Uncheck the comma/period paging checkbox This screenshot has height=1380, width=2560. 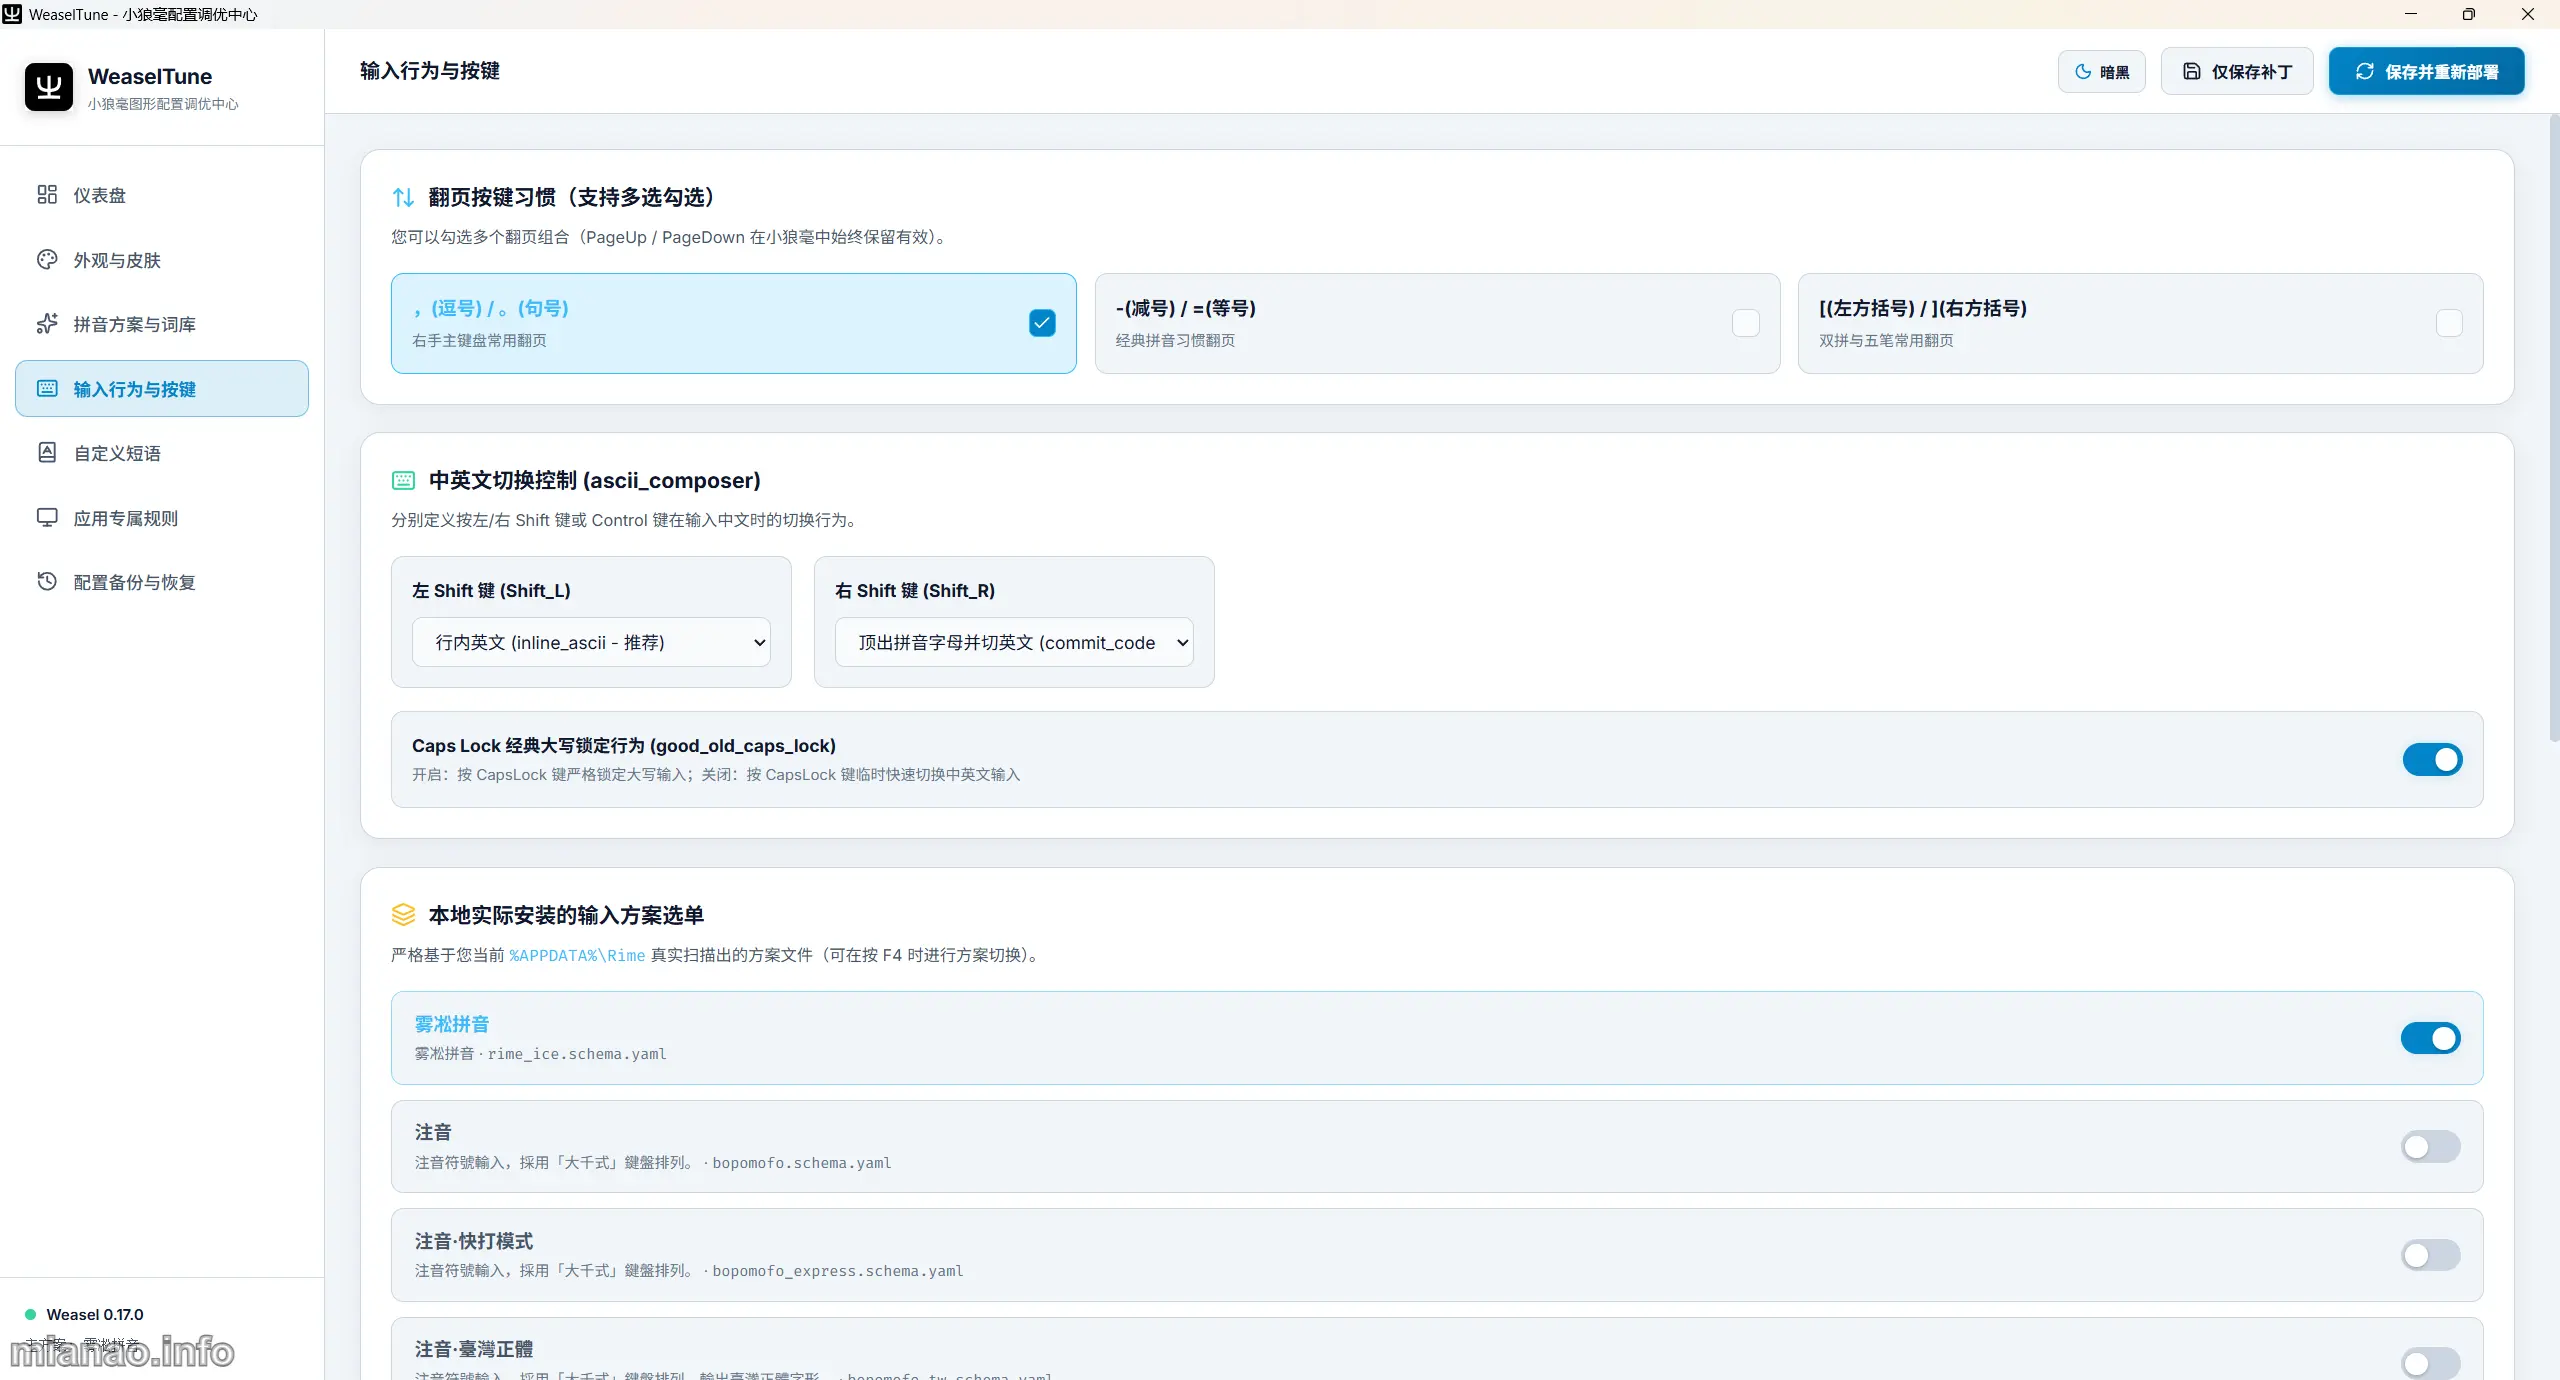pos(1042,323)
